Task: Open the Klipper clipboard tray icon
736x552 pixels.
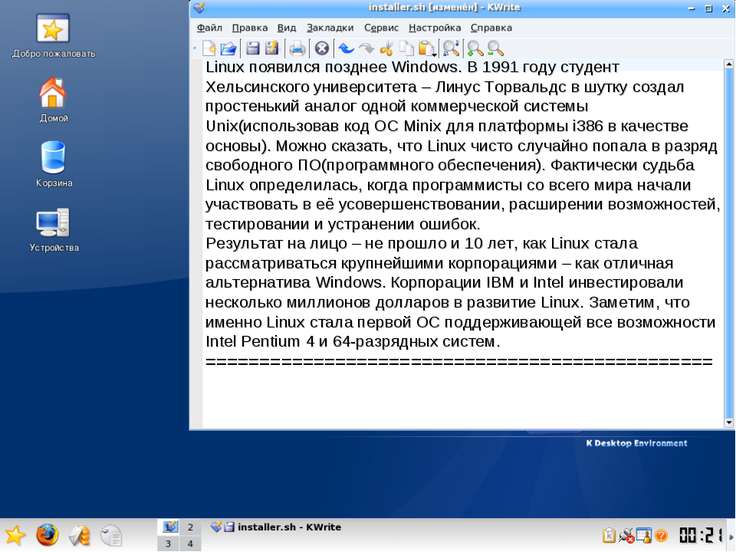Action: pyautogui.click(x=609, y=536)
